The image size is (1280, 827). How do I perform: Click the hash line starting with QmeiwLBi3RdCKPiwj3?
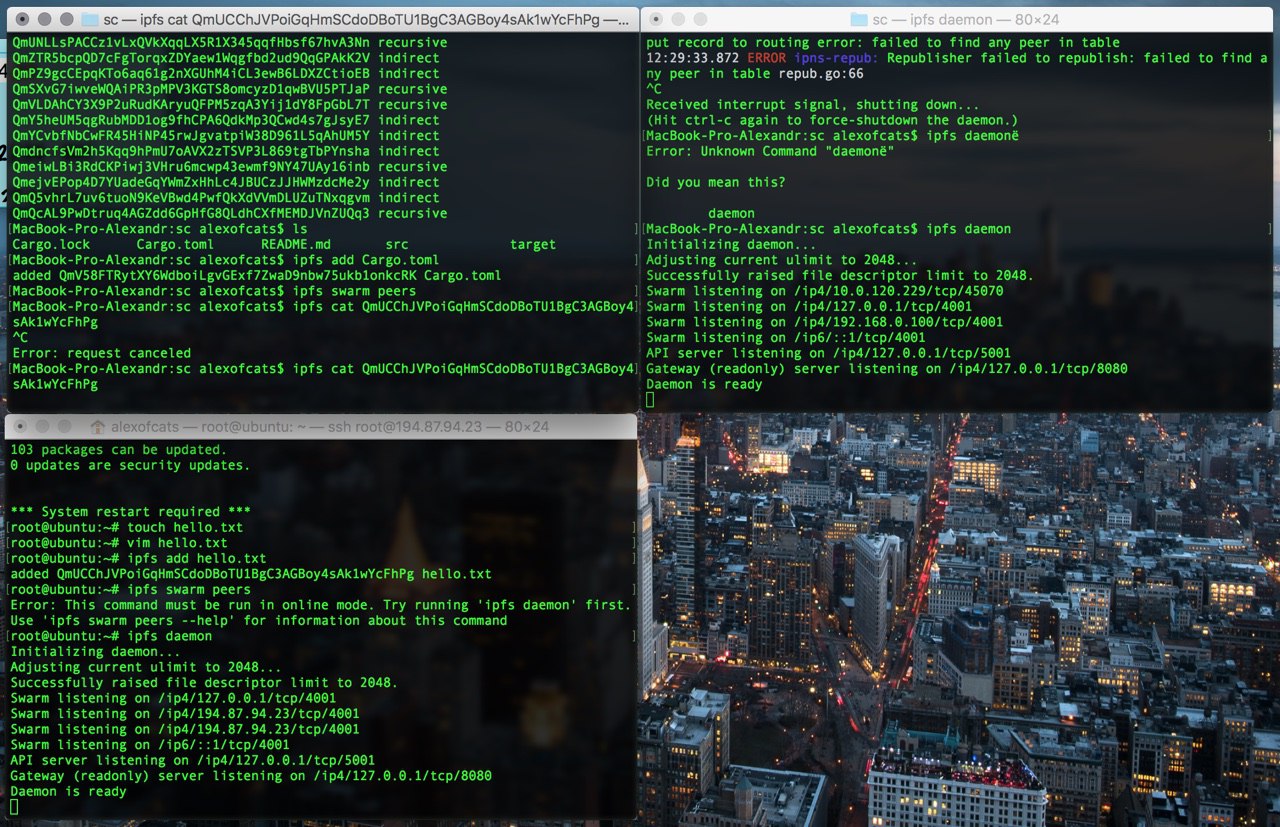229,166
